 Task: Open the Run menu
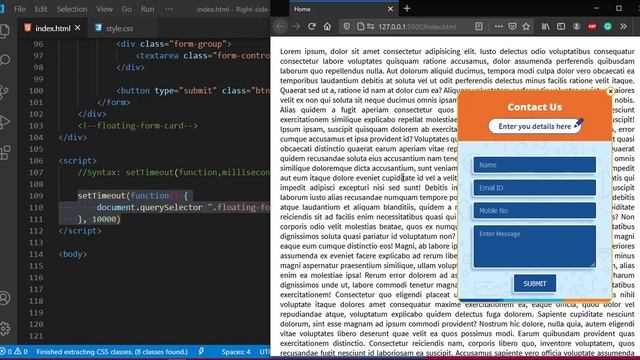tap(147, 9)
